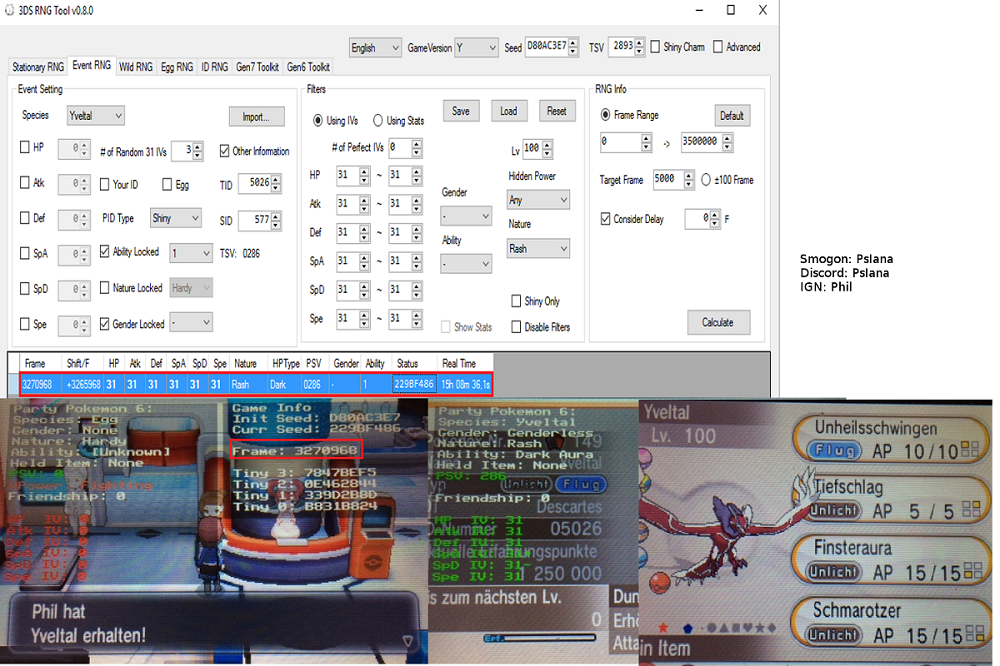Open the Hidden Power dropdown set to Any
Image resolution: width=1000 pixels, height=666 pixels.
(538, 200)
